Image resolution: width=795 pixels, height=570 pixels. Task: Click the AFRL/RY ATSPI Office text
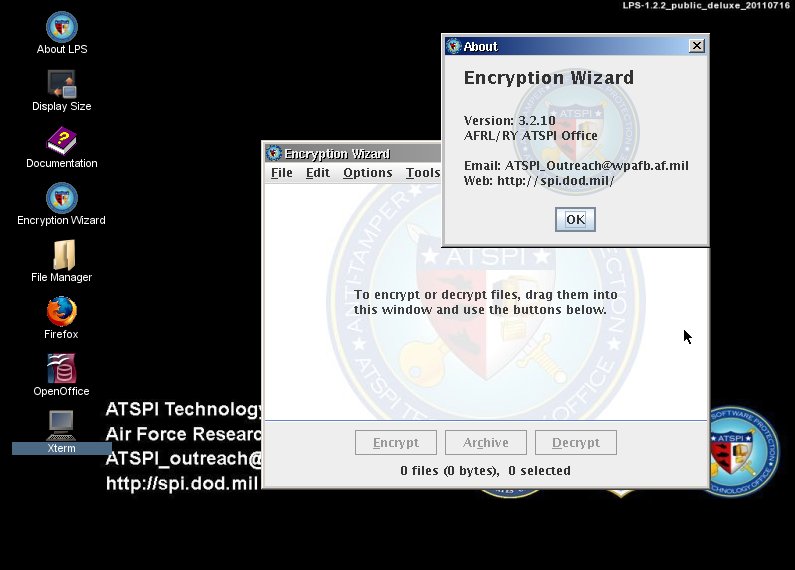coord(531,136)
